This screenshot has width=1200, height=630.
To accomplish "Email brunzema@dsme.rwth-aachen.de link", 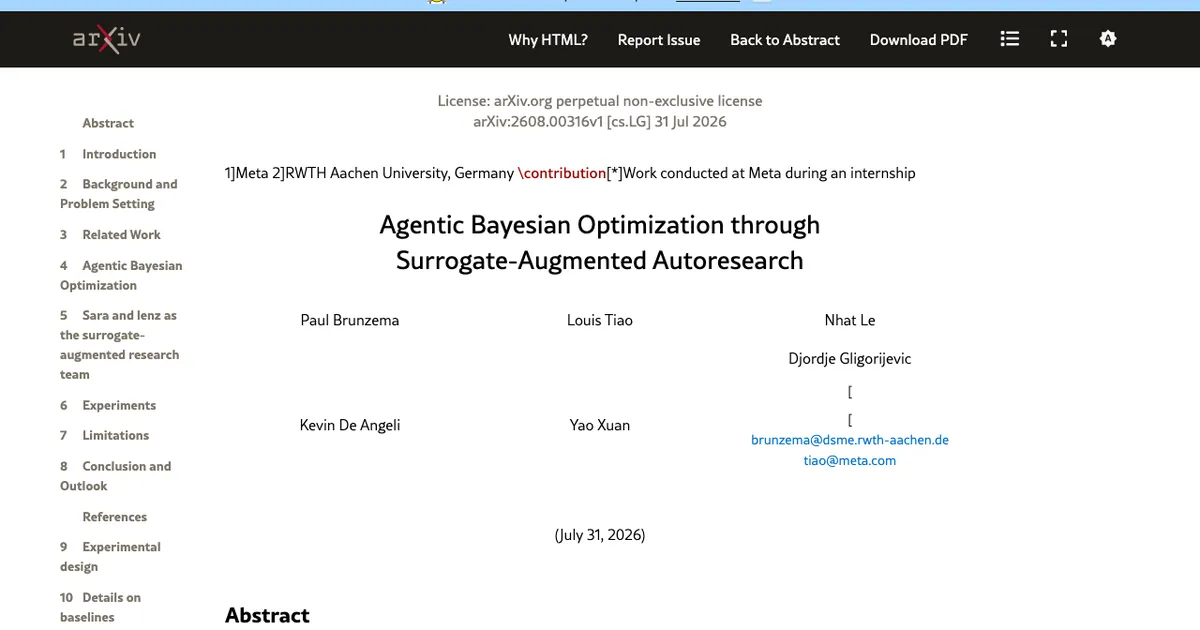I will 850,440.
